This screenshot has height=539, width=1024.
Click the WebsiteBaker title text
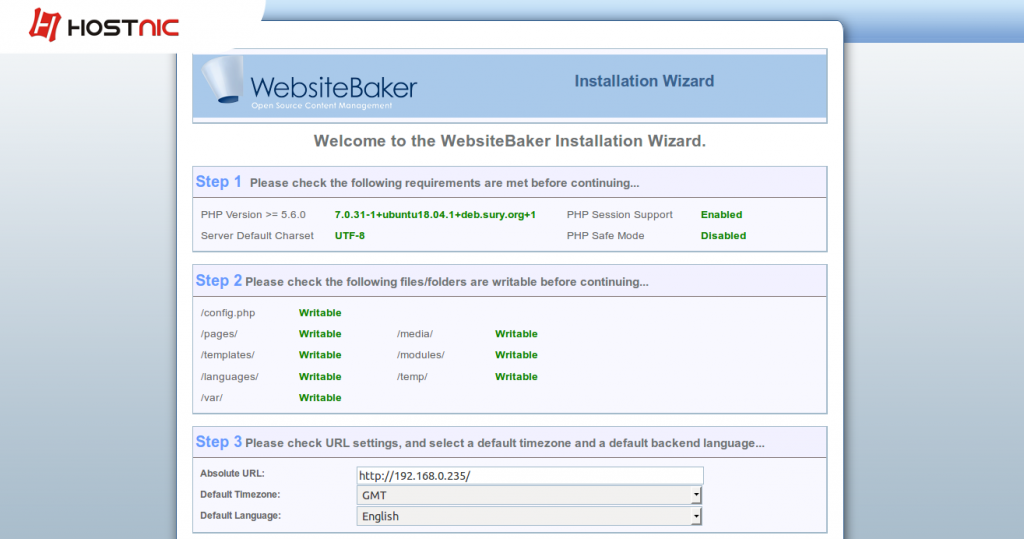pyautogui.click(x=333, y=88)
